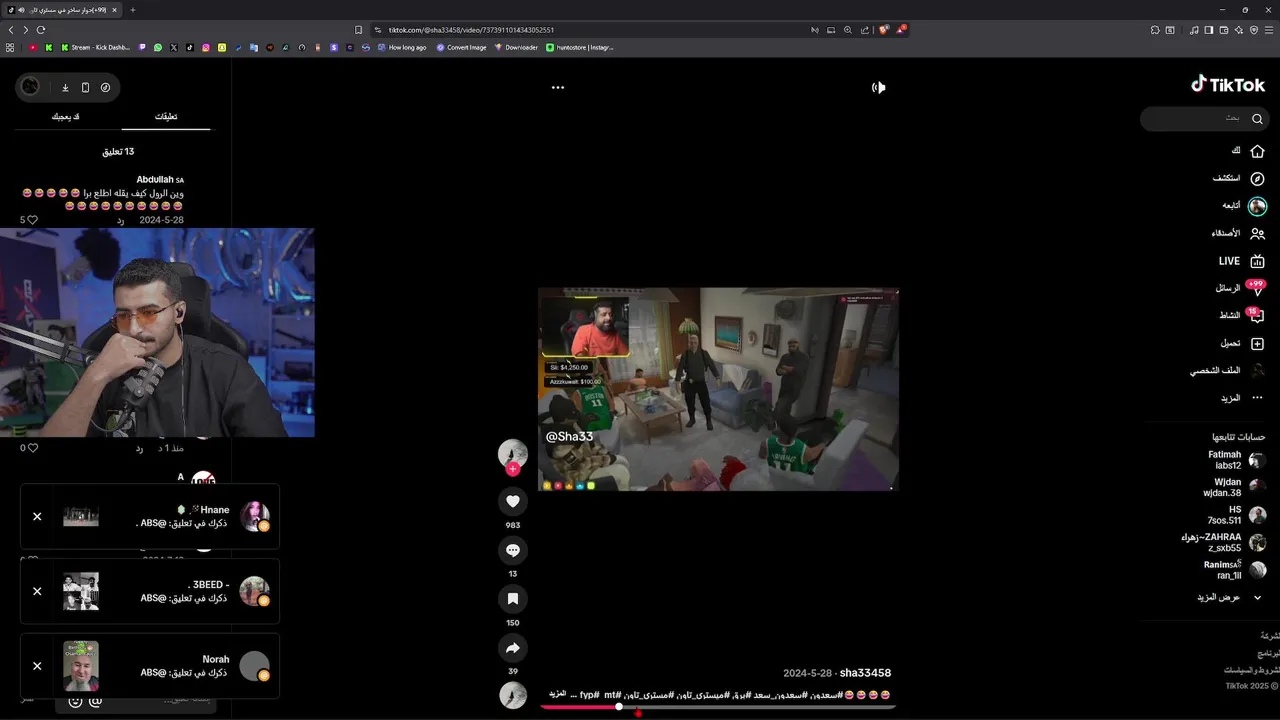Open the 'Stream - Kick Dashboard' bookmark
Viewport: 1280px width, 720px height.
pos(95,47)
